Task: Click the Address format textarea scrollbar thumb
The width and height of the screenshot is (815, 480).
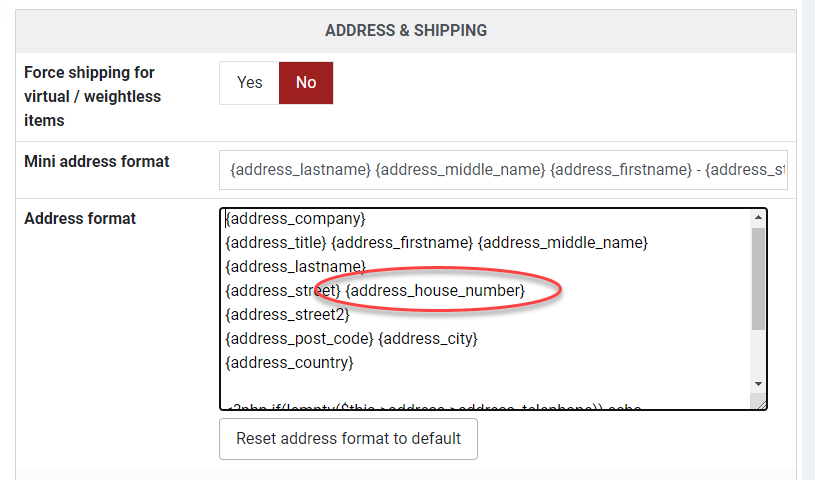Action: click(758, 280)
